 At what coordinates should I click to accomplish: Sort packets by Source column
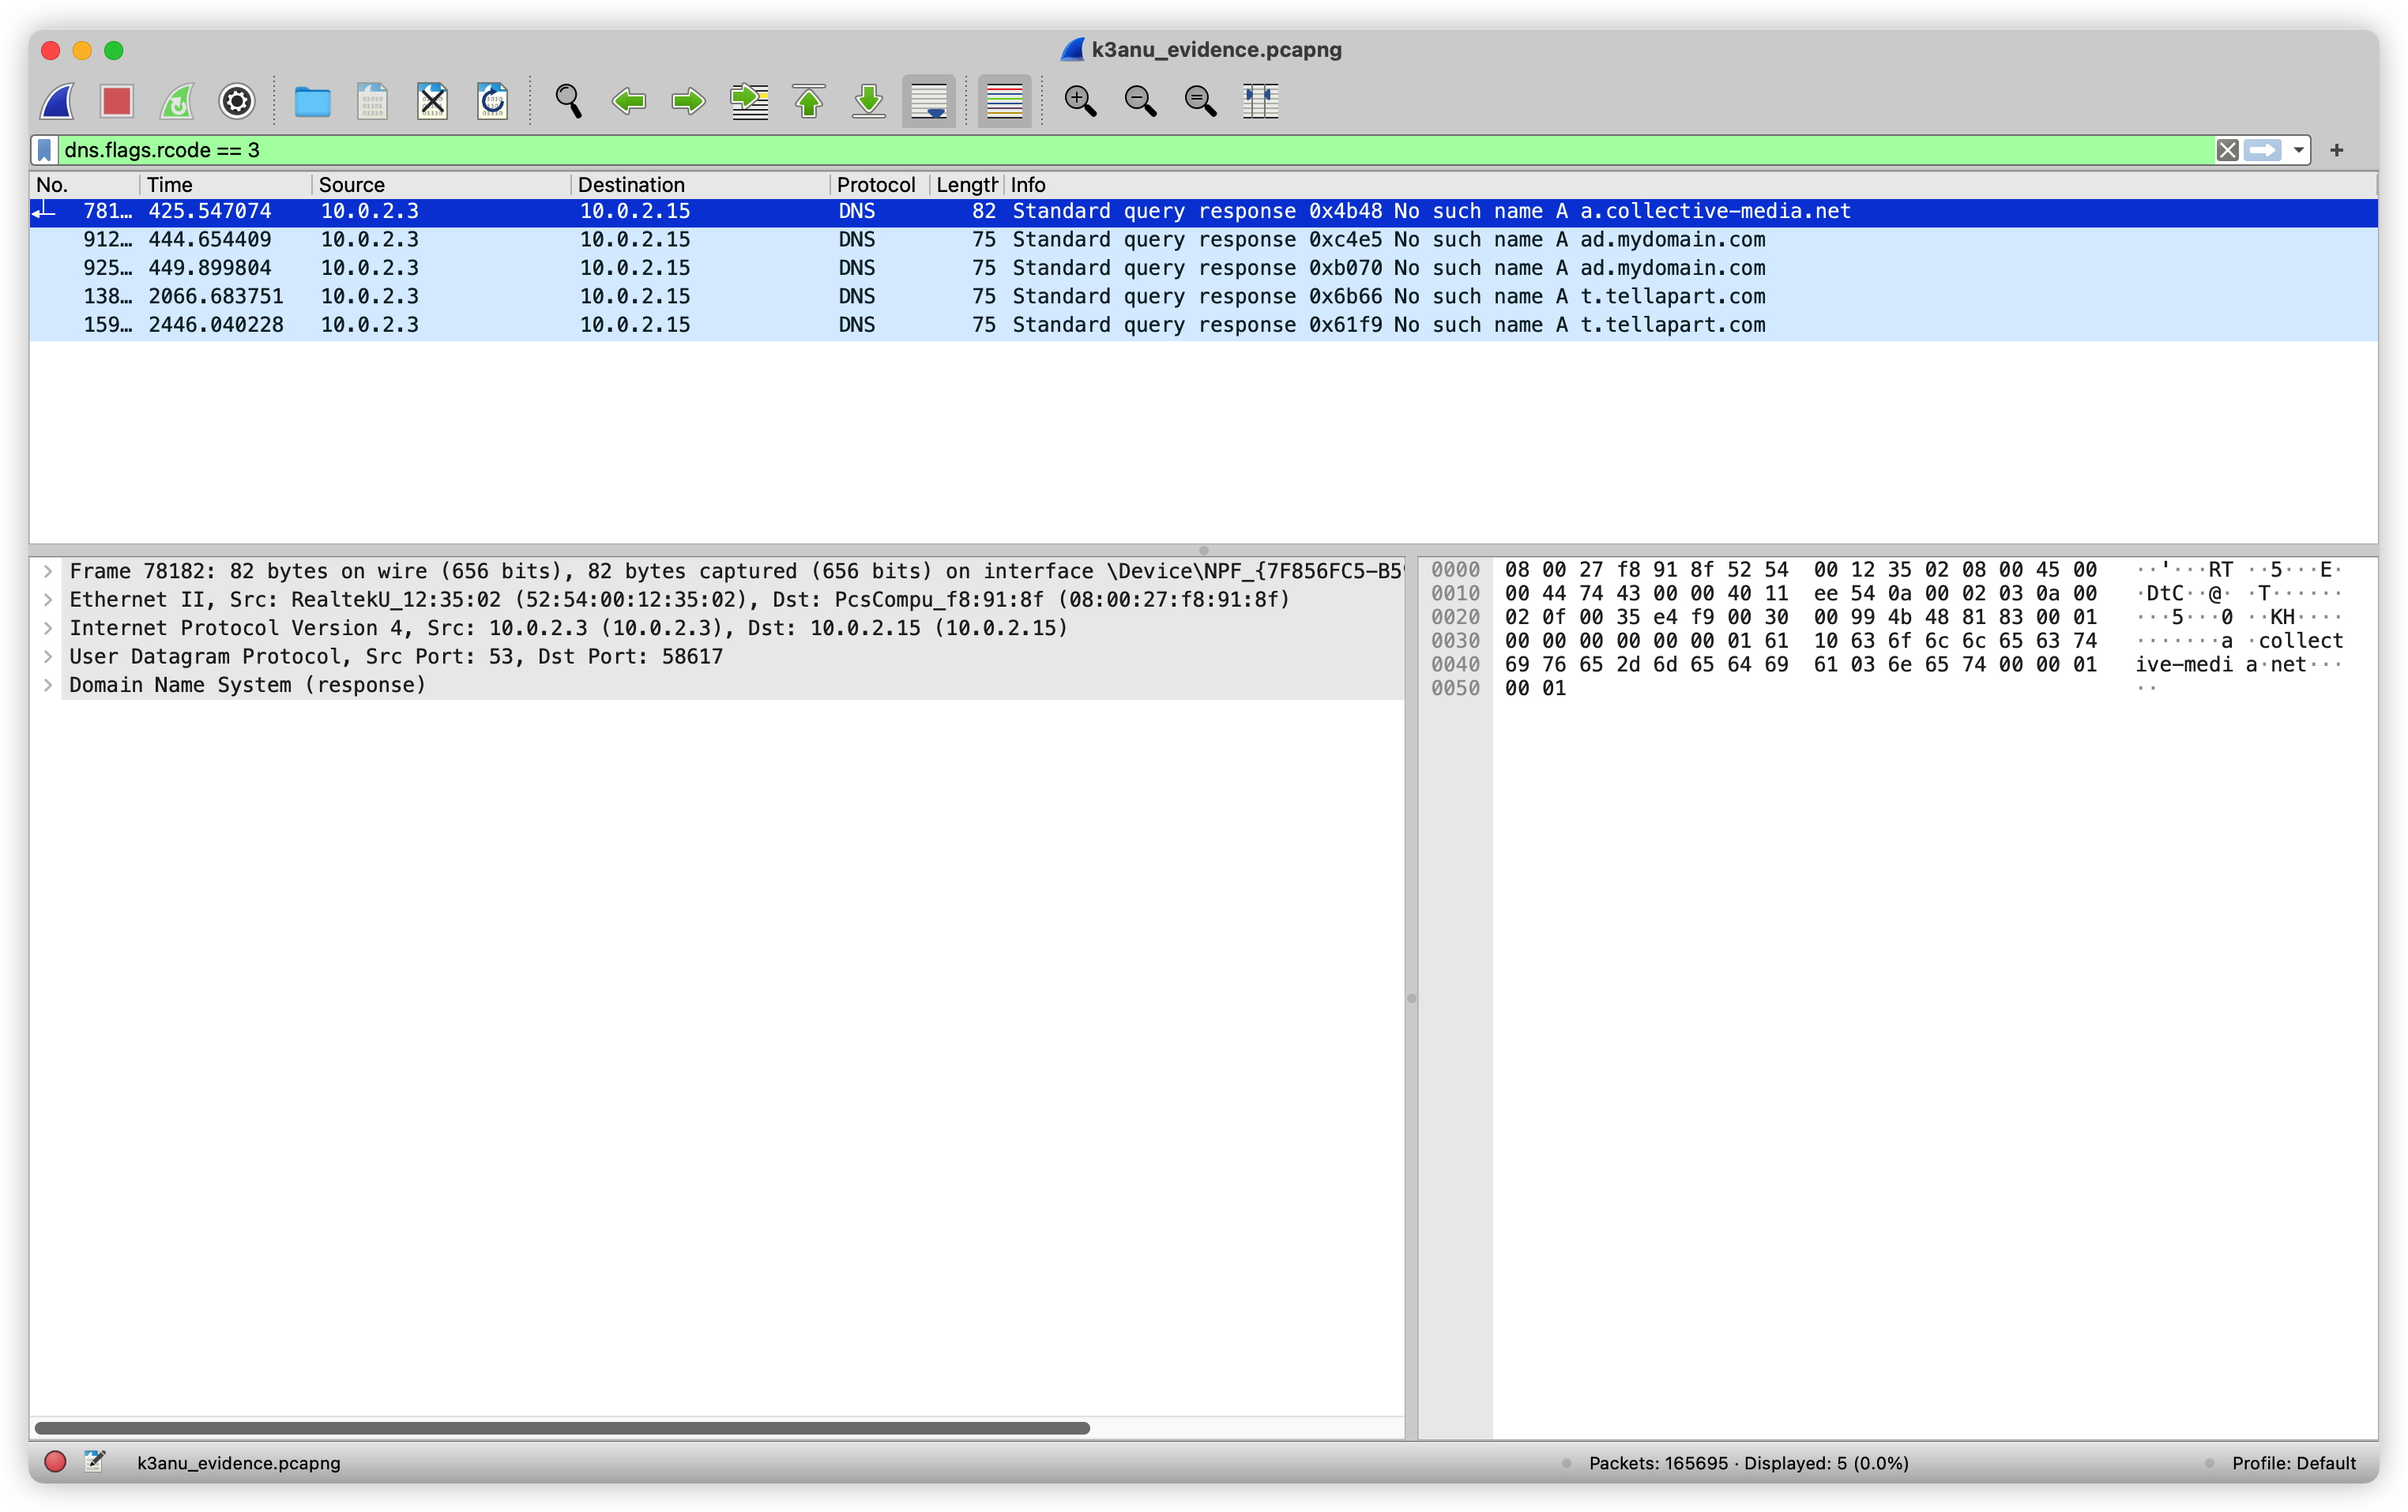tap(441, 185)
